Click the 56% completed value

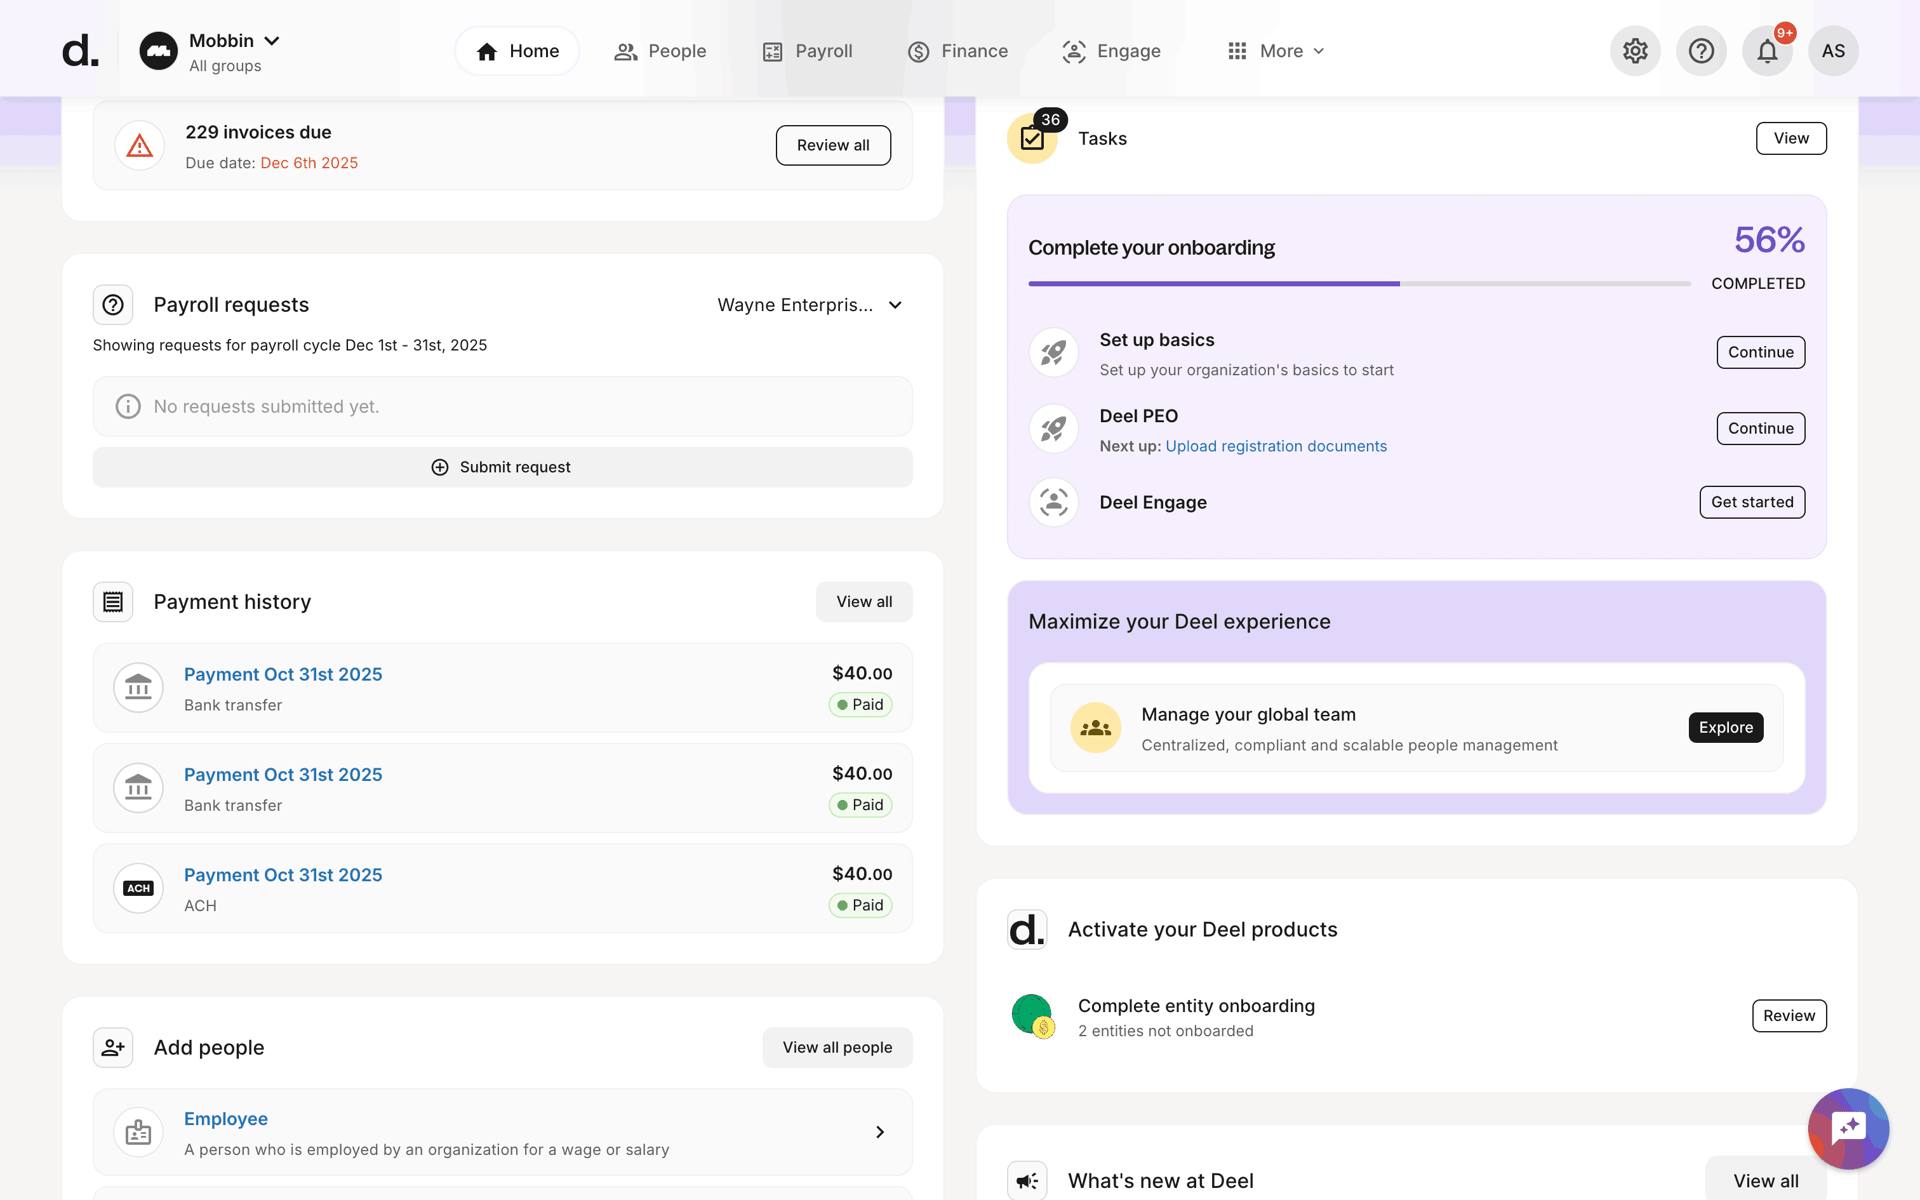1769,240
